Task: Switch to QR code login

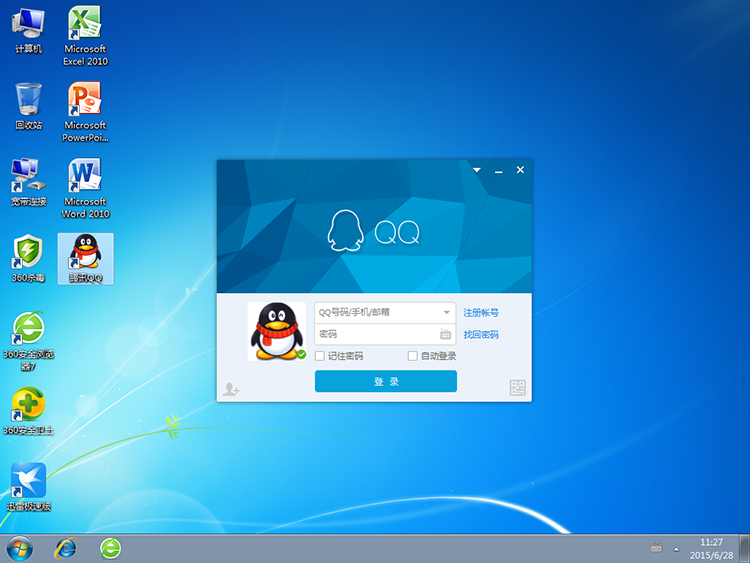Action: point(518,387)
